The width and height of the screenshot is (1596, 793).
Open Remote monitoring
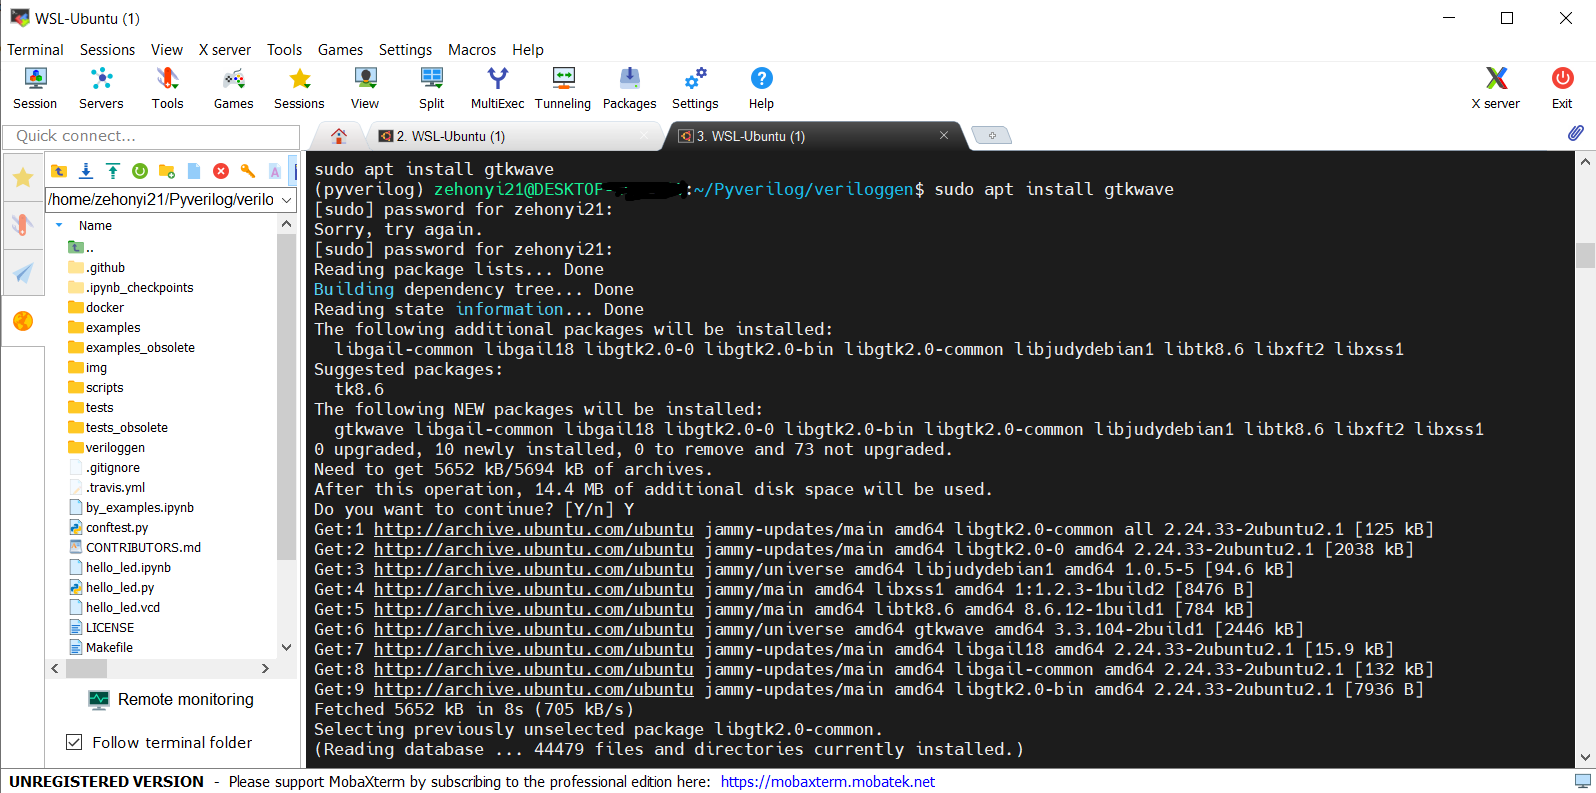click(x=171, y=699)
